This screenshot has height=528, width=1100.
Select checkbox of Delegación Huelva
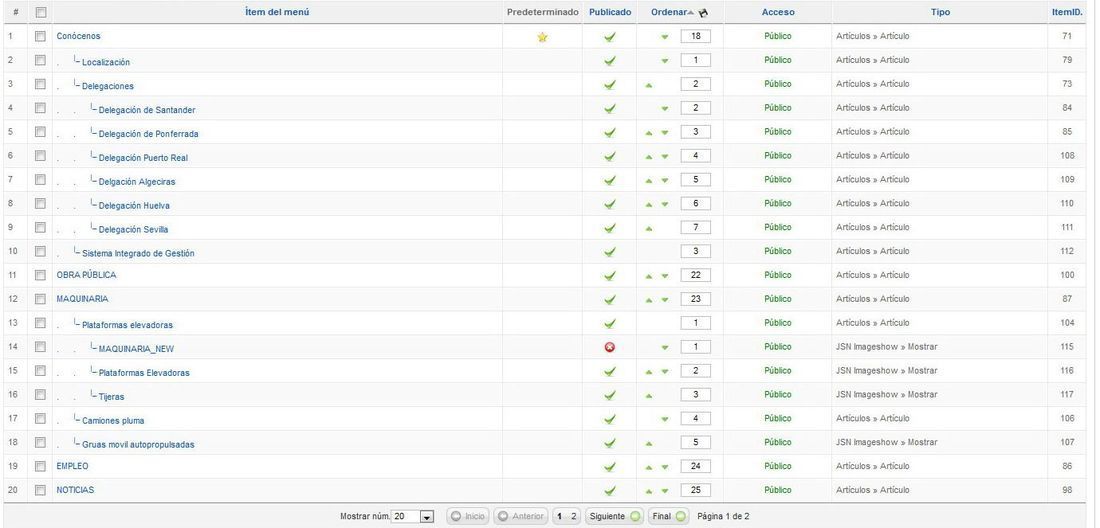(x=41, y=203)
